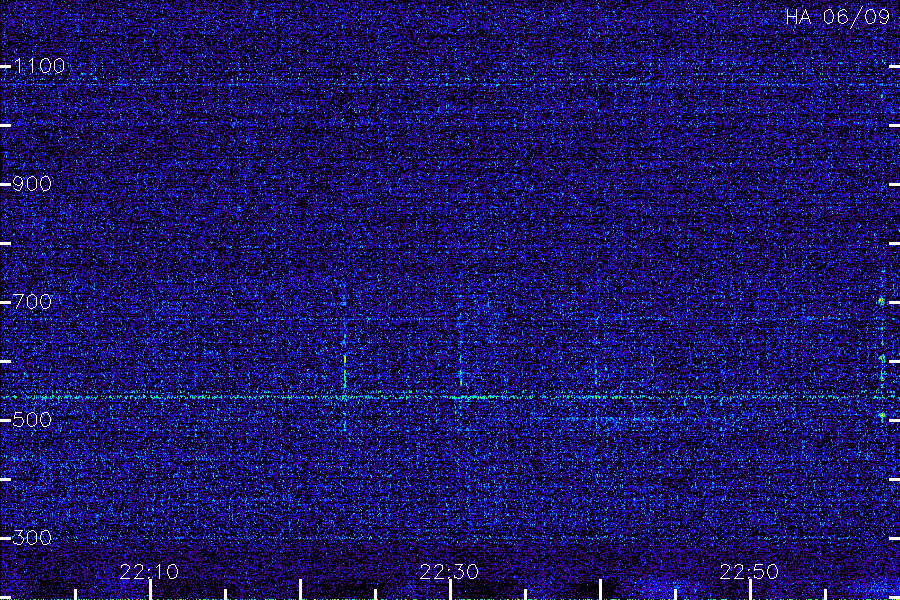Click the 300 frequency axis label
The height and width of the screenshot is (600, 900).
pyautogui.click(x=32, y=538)
